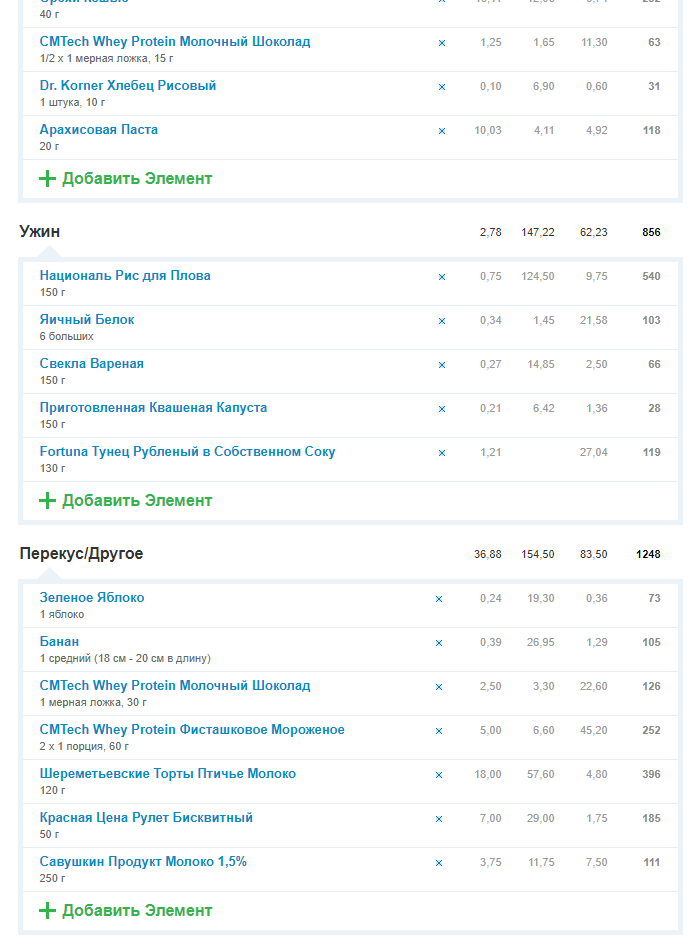Remove Свекла Вареная from dinner
This screenshot has width=690, height=950.
tap(442, 365)
